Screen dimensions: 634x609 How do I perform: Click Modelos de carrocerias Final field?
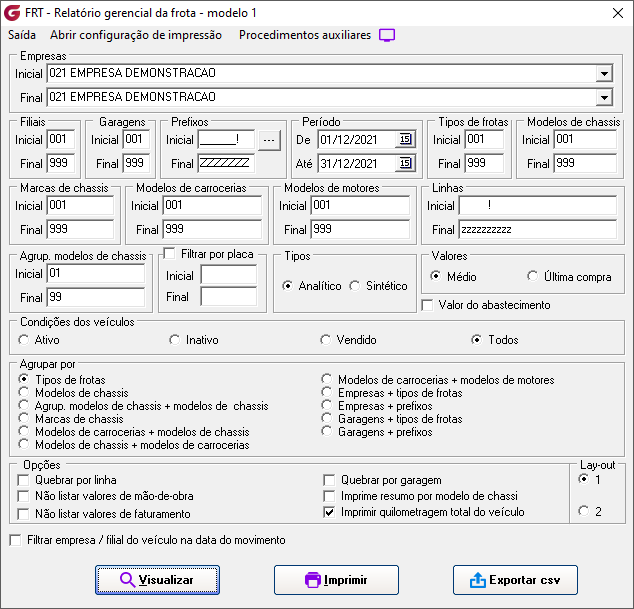tap(212, 229)
